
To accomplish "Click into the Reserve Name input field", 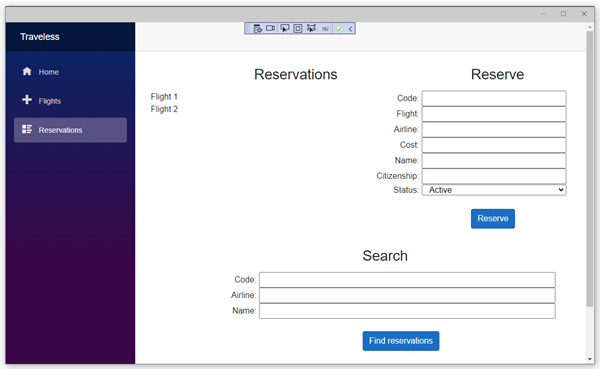I will click(x=494, y=161).
